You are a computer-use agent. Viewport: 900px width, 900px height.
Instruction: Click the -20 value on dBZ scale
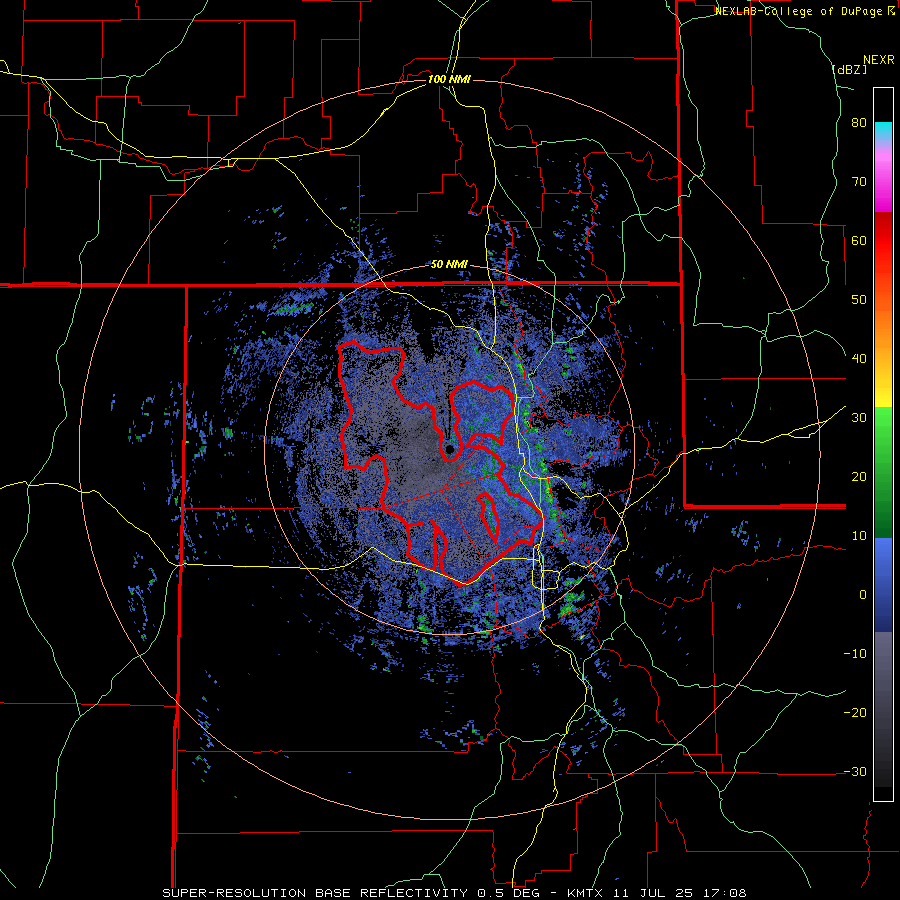click(855, 713)
